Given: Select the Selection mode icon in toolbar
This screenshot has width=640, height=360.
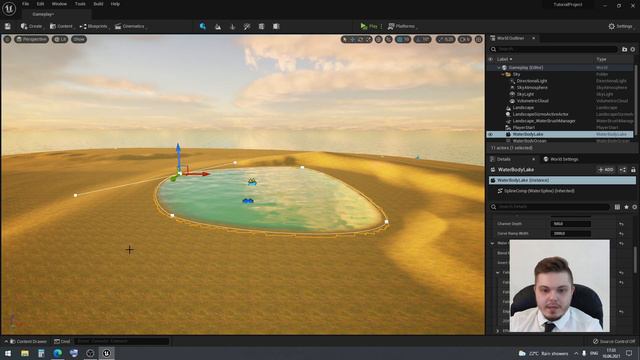Looking at the screenshot, I should click(x=203, y=26).
